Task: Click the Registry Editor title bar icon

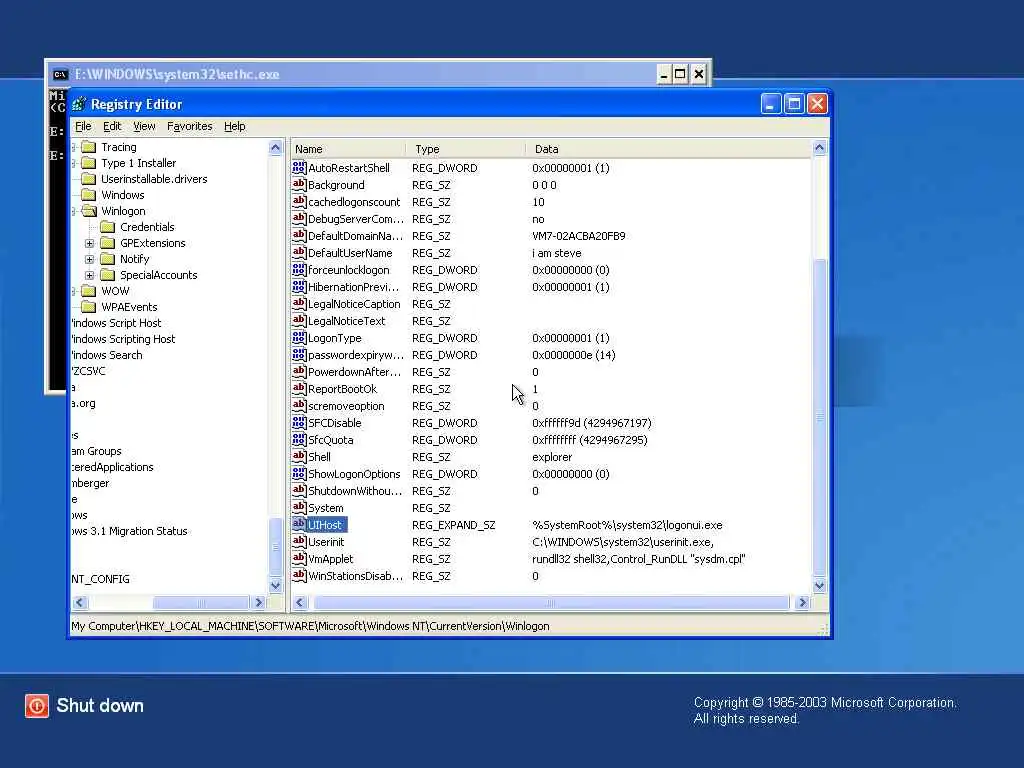Action: (79, 104)
